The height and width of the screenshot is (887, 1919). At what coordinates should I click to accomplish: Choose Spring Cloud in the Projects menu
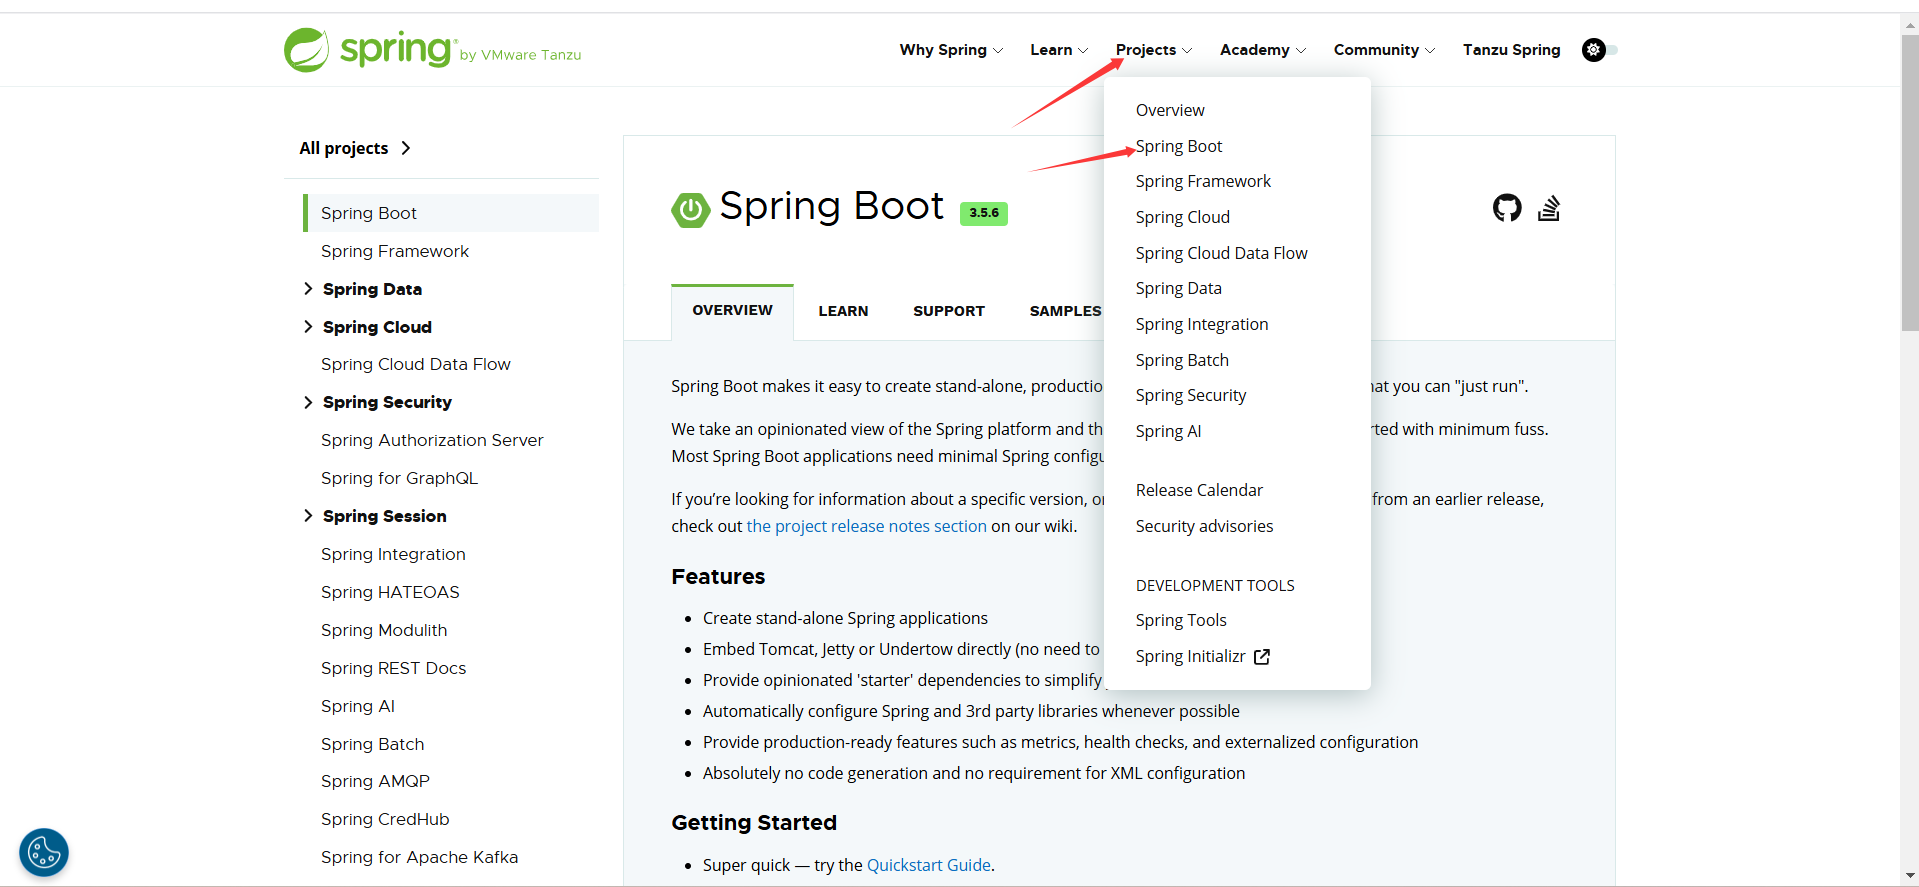[x=1183, y=217]
